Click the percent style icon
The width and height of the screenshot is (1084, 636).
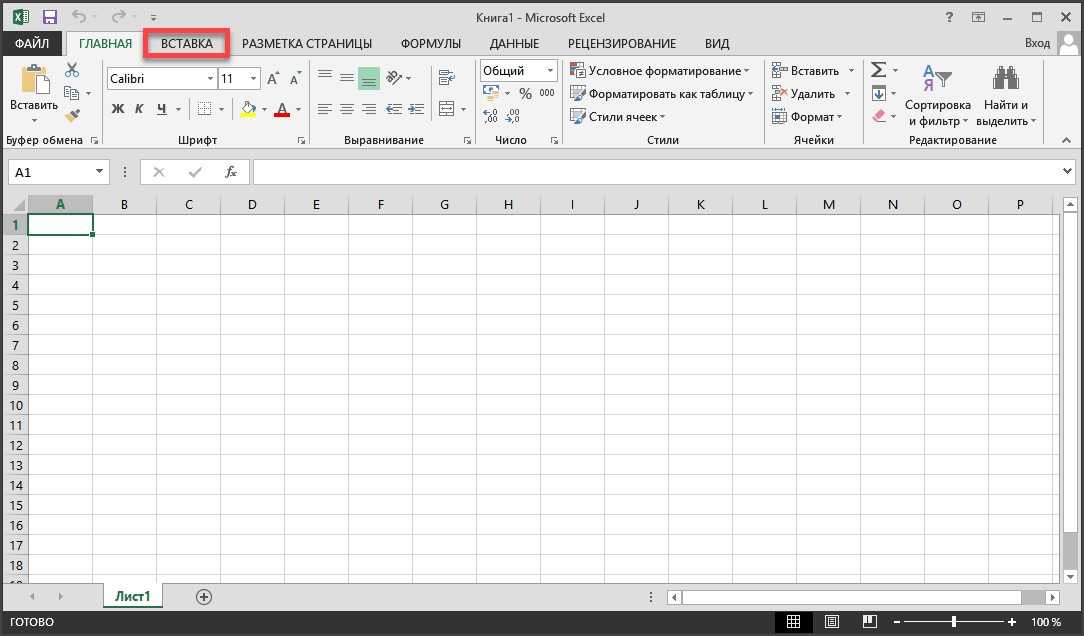point(525,93)
